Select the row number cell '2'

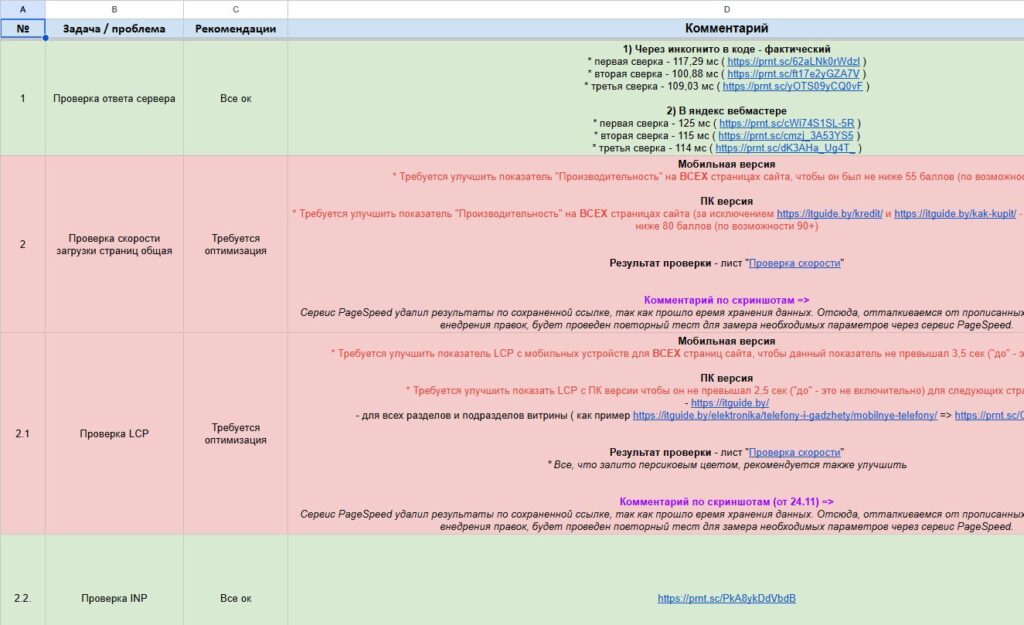click(23, 244)
